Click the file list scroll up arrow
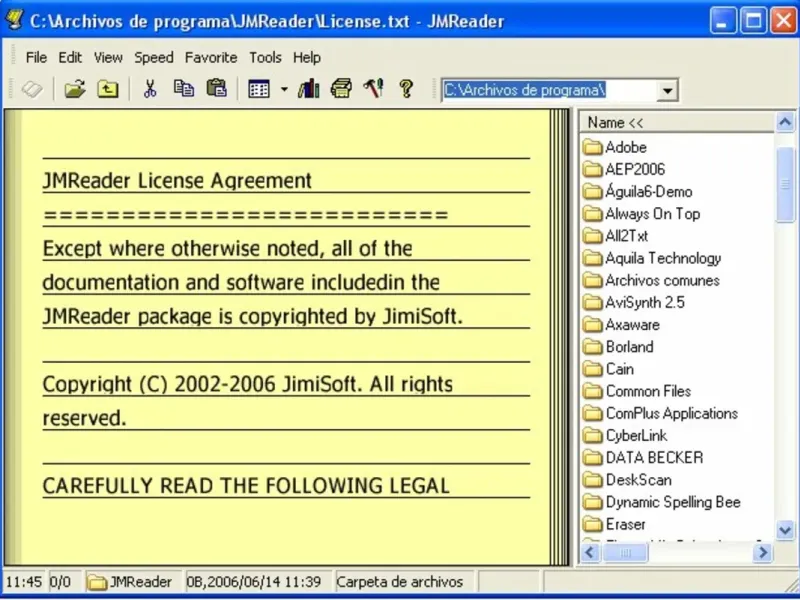 [785, 122]
